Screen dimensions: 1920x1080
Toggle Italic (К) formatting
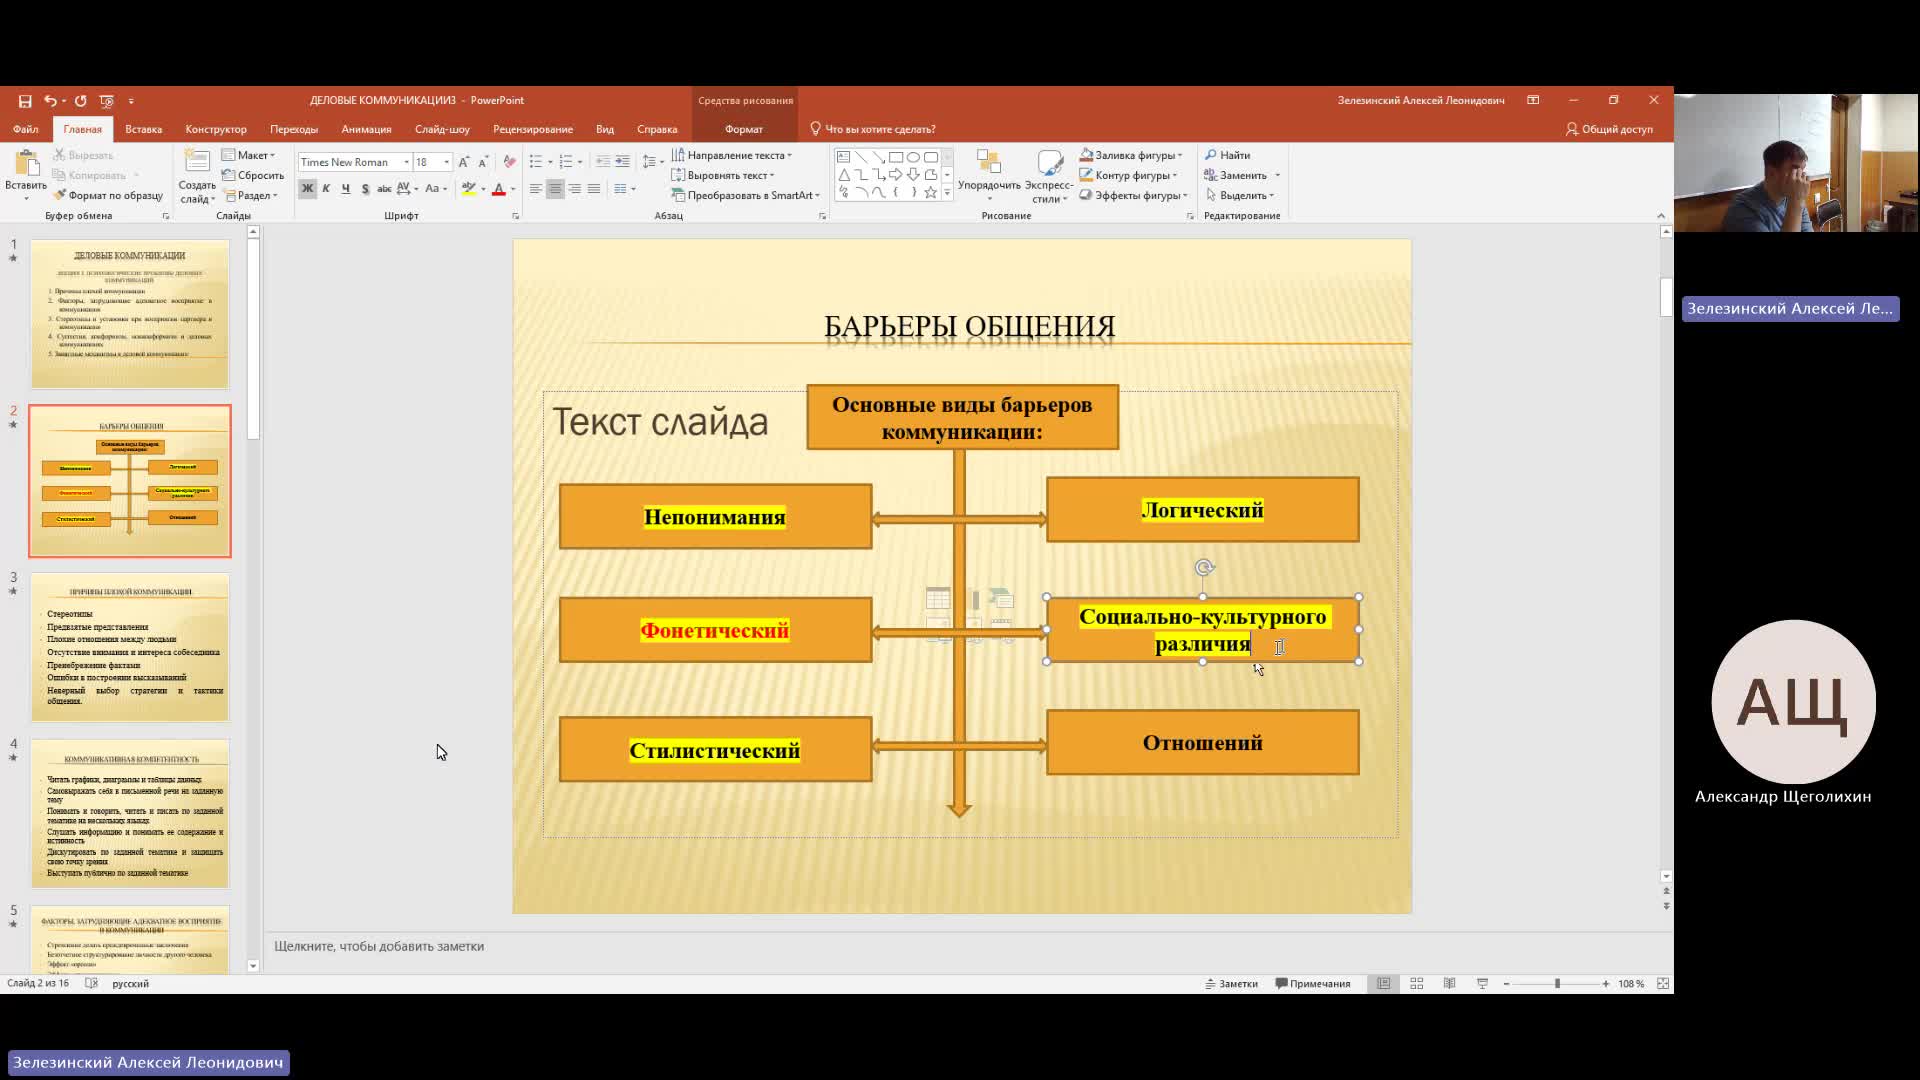[326, 189]
